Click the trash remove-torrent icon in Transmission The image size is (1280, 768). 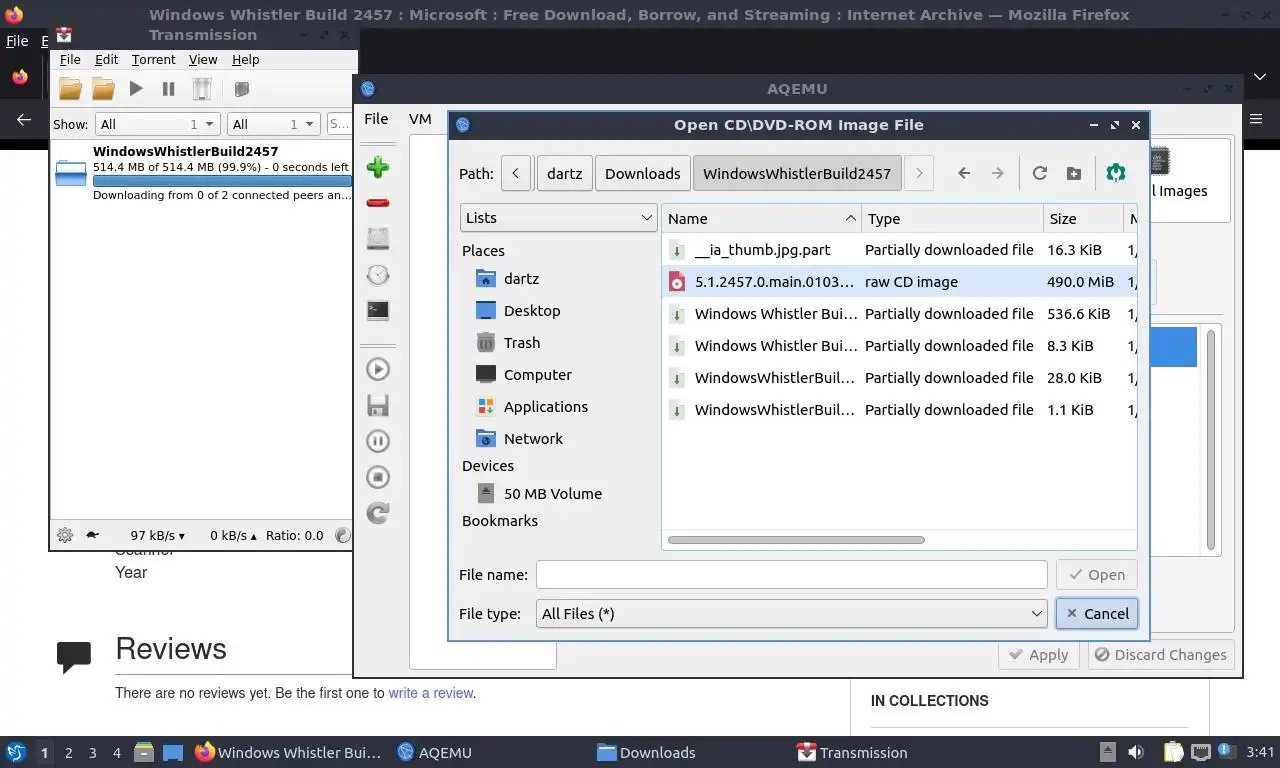click(x=202, y=89)
